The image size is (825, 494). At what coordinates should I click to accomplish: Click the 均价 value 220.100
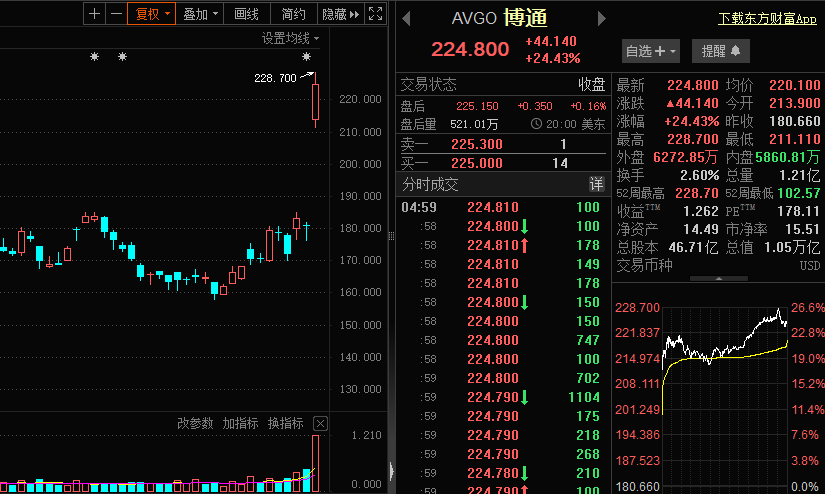click(x=794, y=85)
